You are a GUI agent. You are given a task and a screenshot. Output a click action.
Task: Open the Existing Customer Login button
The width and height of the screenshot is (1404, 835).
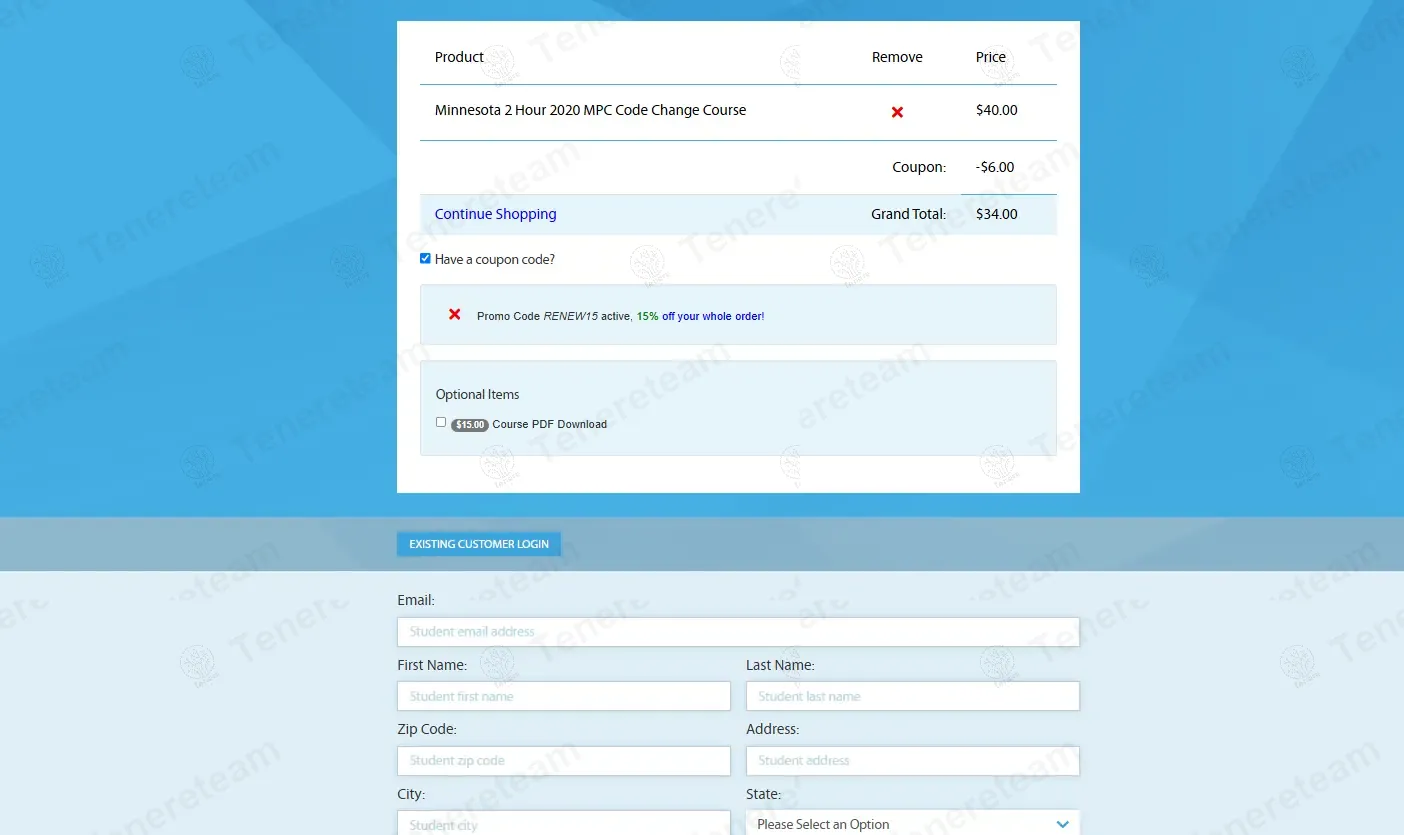pos(479,544)
